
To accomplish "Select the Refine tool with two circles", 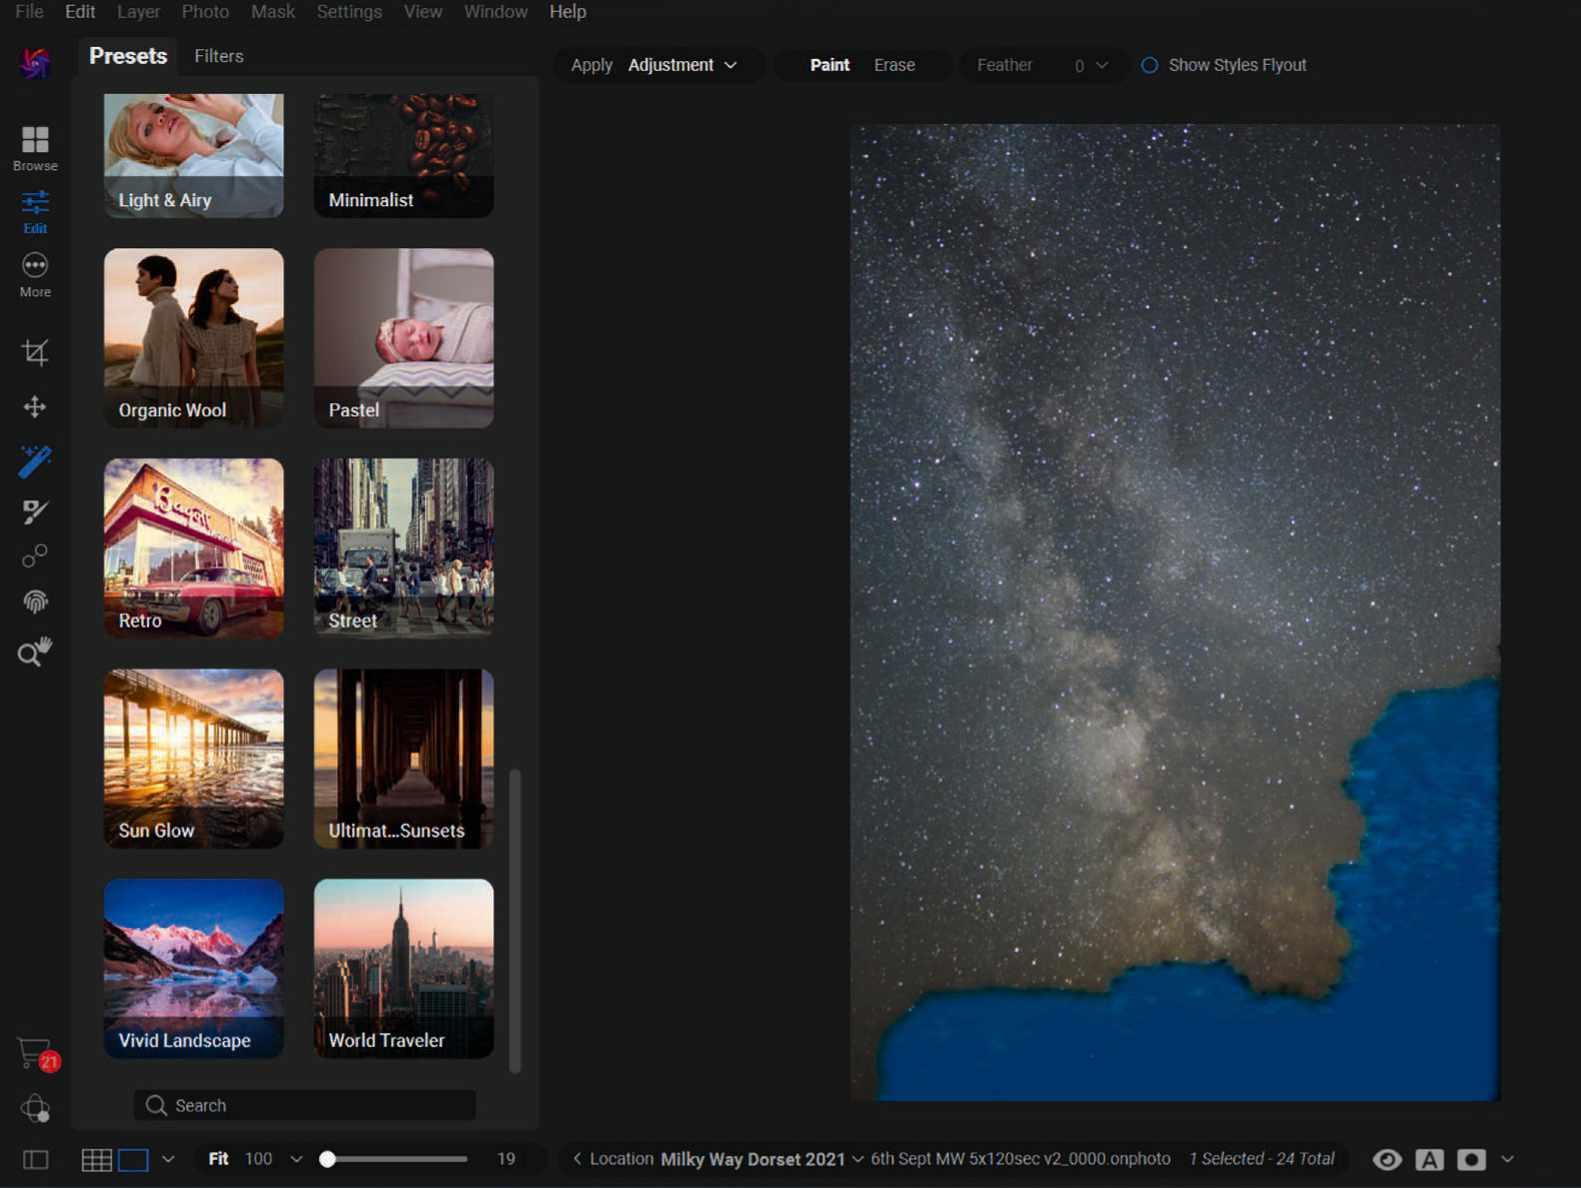I will tap(35, 556).
